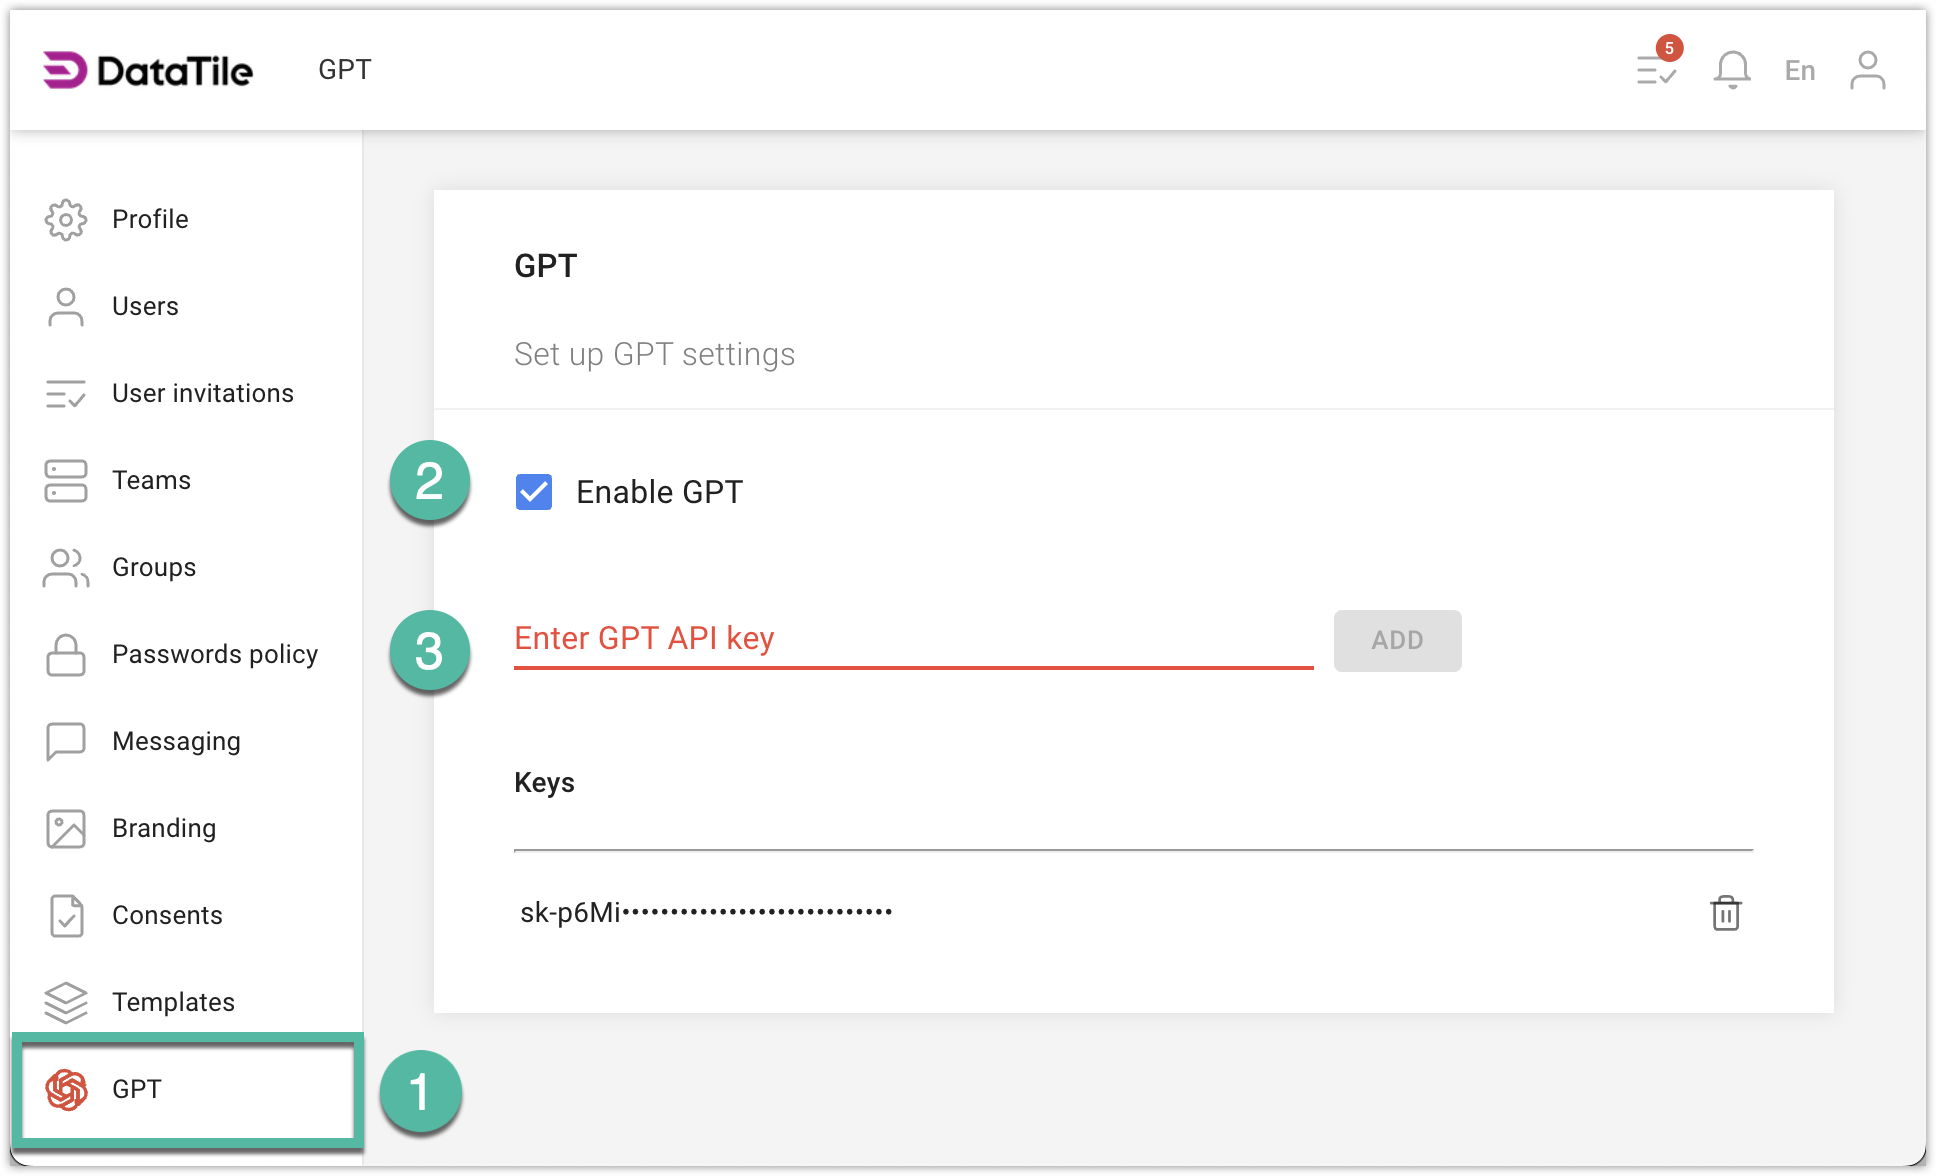Image resolution: width=1936 pixels, height=1176 pixels.
Task: Click the DataTile logo
Action: pos(146,70)
